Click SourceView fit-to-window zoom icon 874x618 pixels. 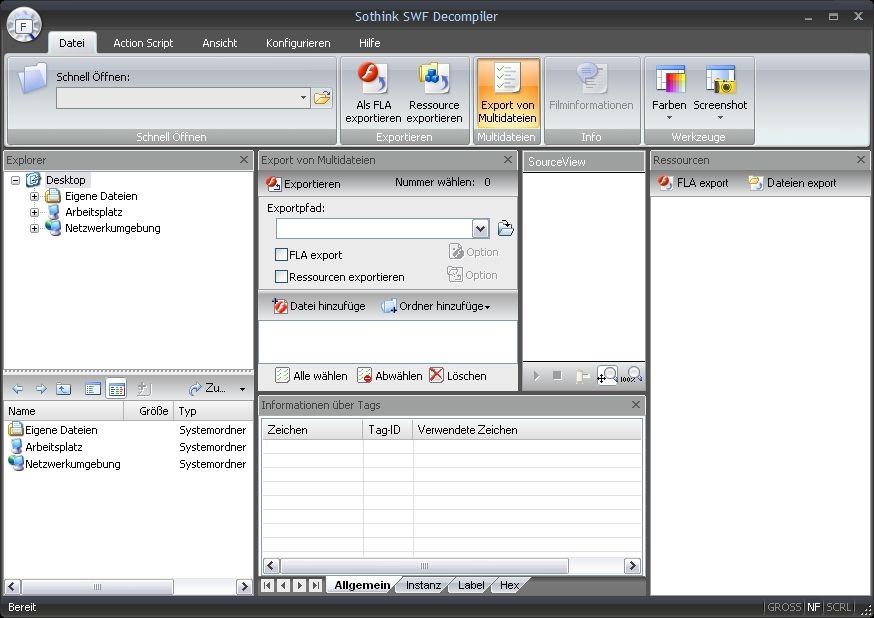click(607, 376)
